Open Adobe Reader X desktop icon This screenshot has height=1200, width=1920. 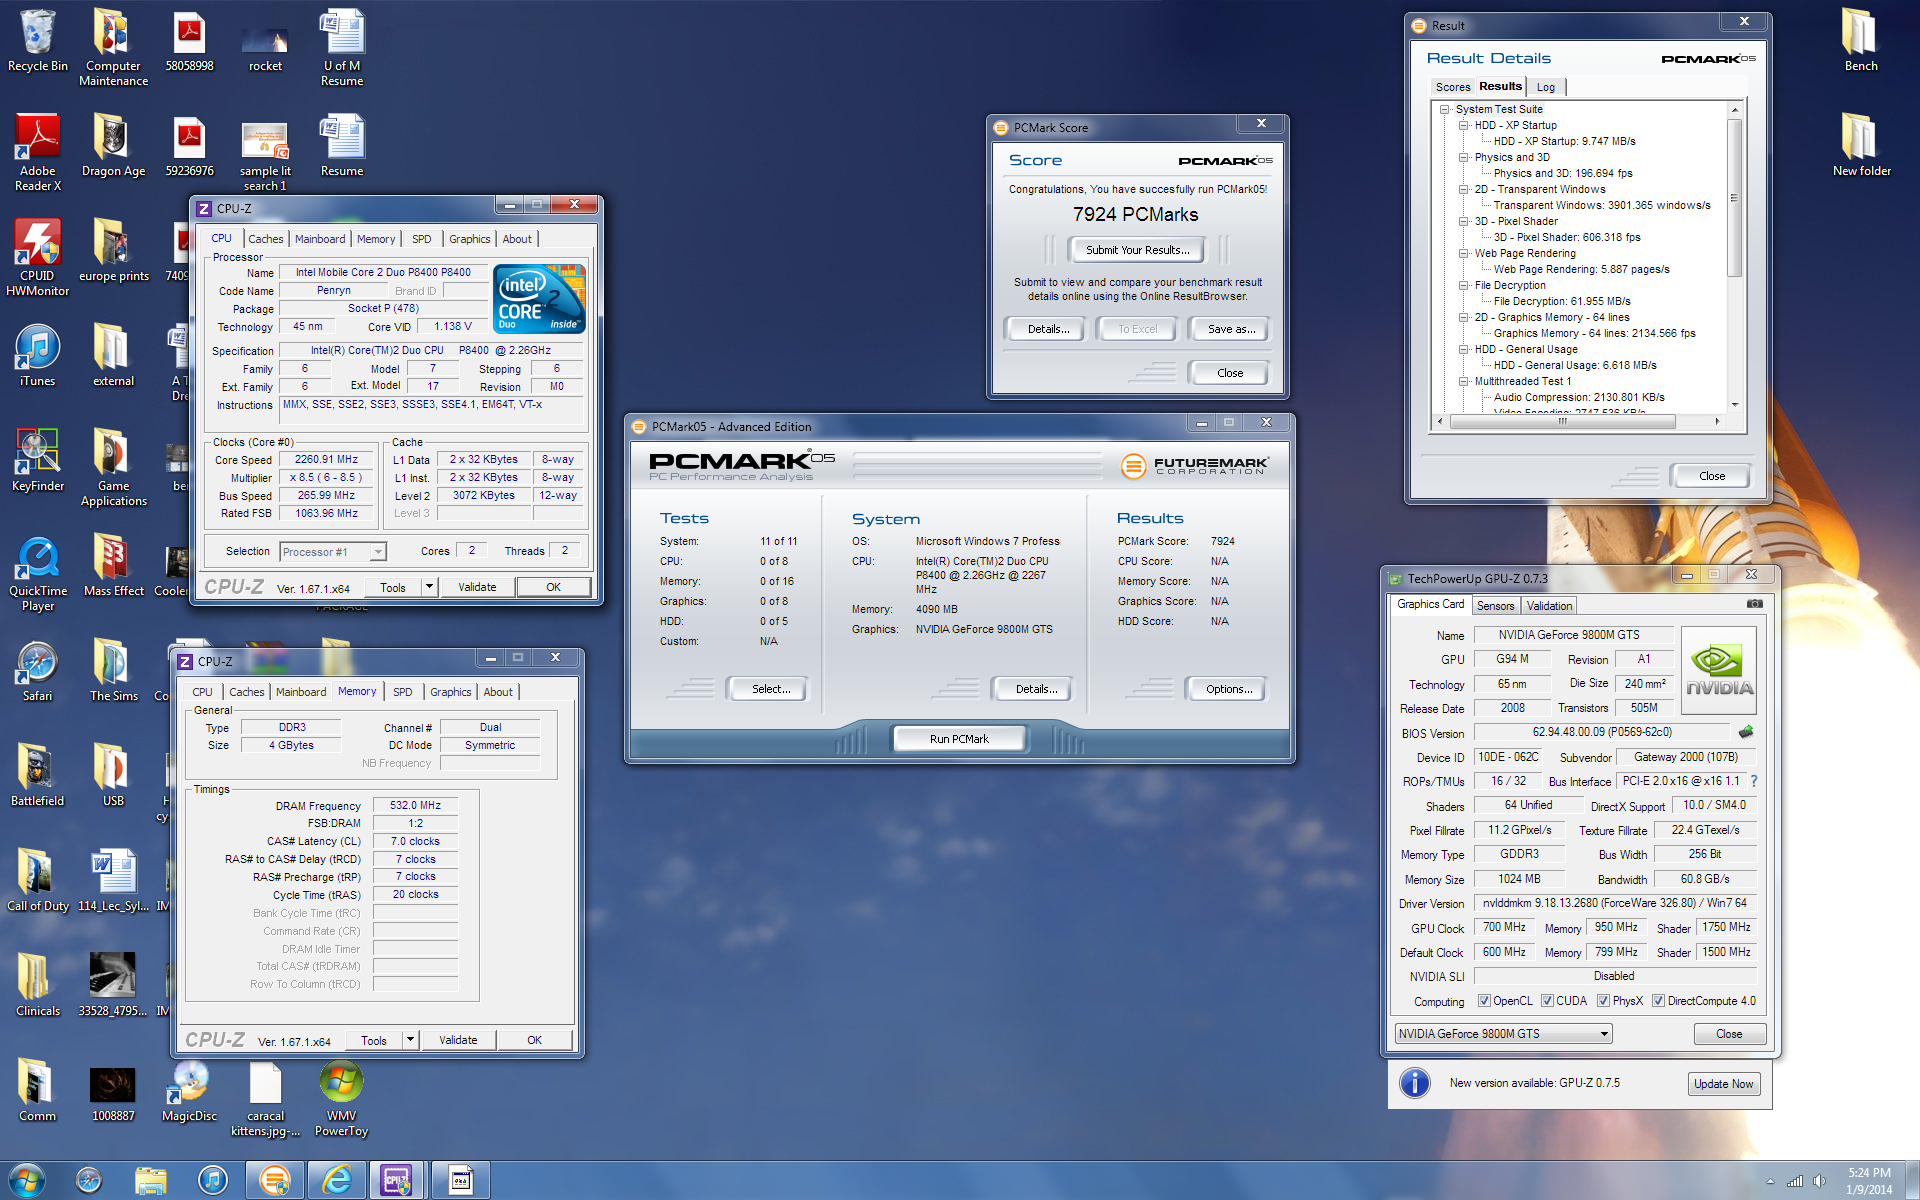click(x=38, y=152)
